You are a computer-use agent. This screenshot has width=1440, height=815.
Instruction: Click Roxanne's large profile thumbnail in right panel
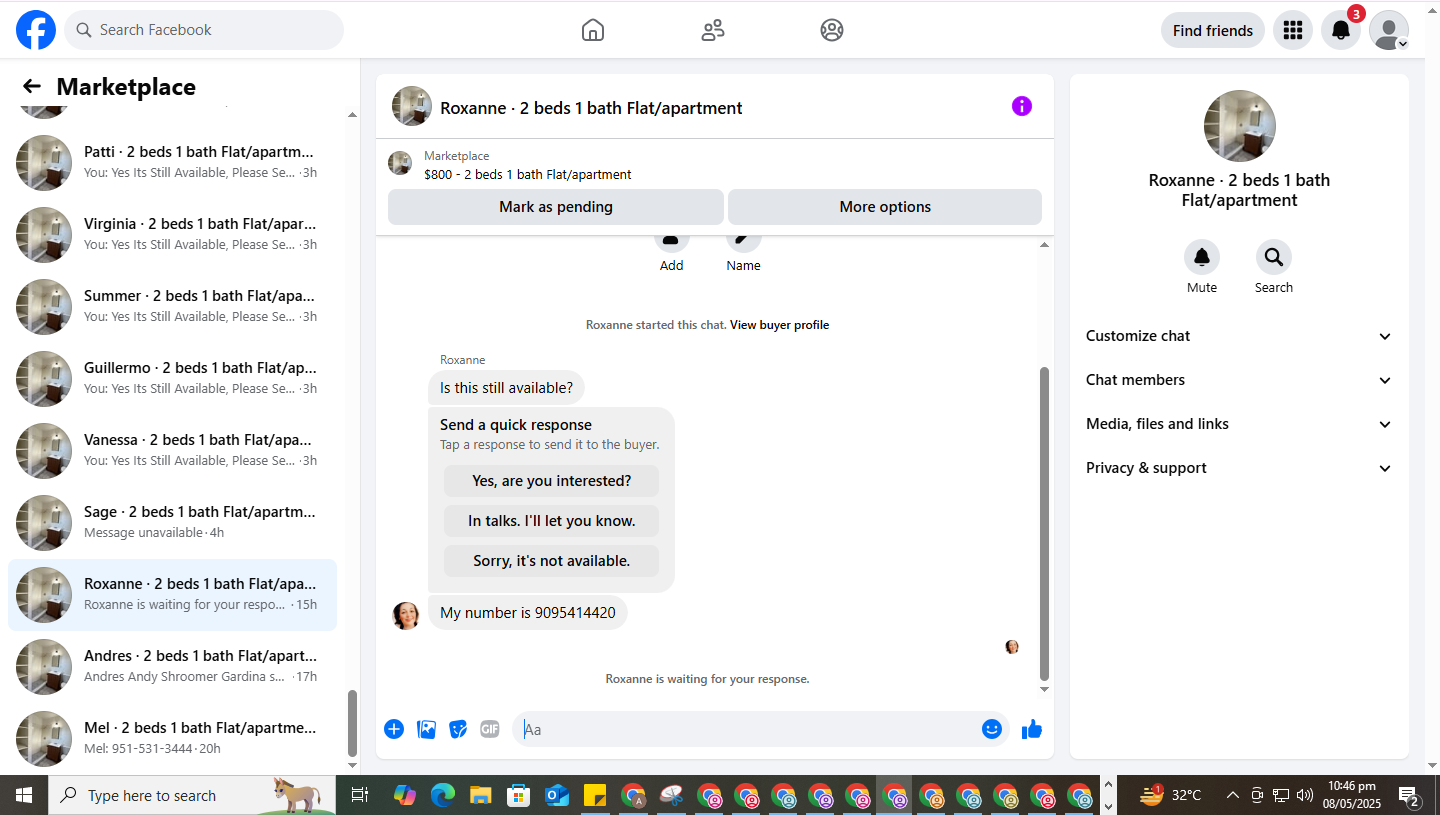(1240, 126)
